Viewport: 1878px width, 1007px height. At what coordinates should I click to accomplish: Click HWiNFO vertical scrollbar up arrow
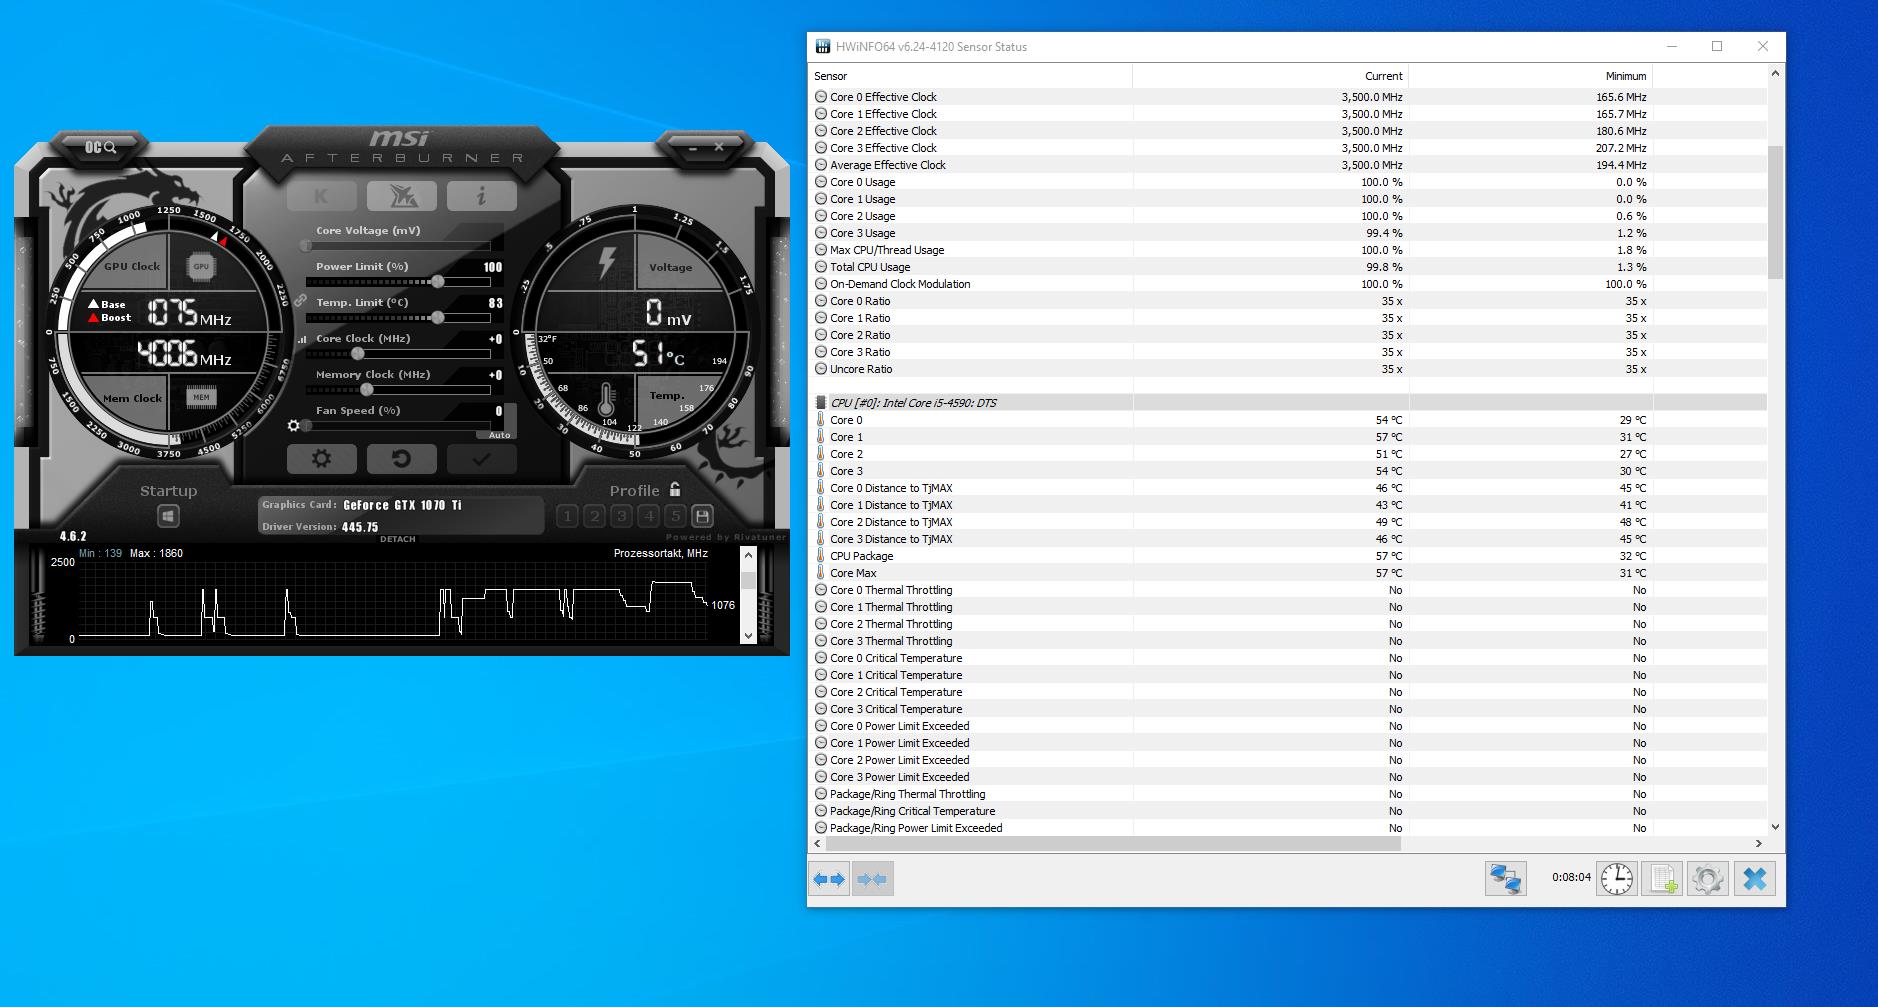tap(1775, 74)
